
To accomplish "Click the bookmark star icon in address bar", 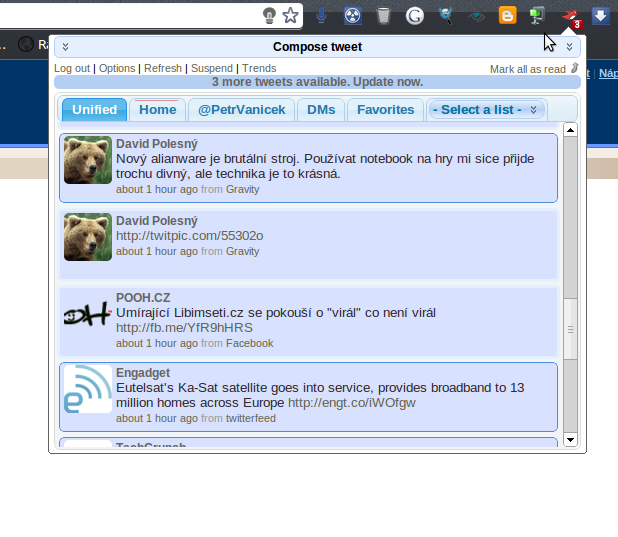I will 290,16.
